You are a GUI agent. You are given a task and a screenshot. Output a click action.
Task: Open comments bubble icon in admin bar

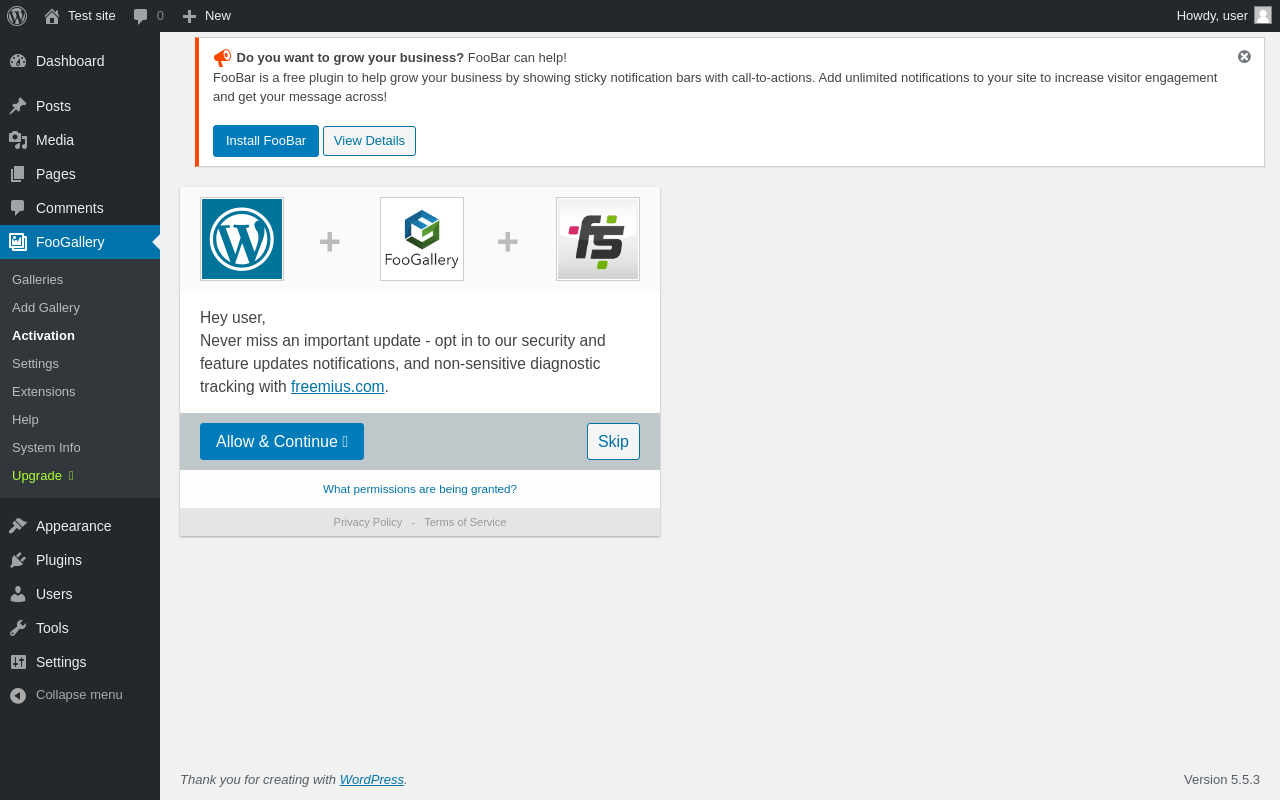140,16
